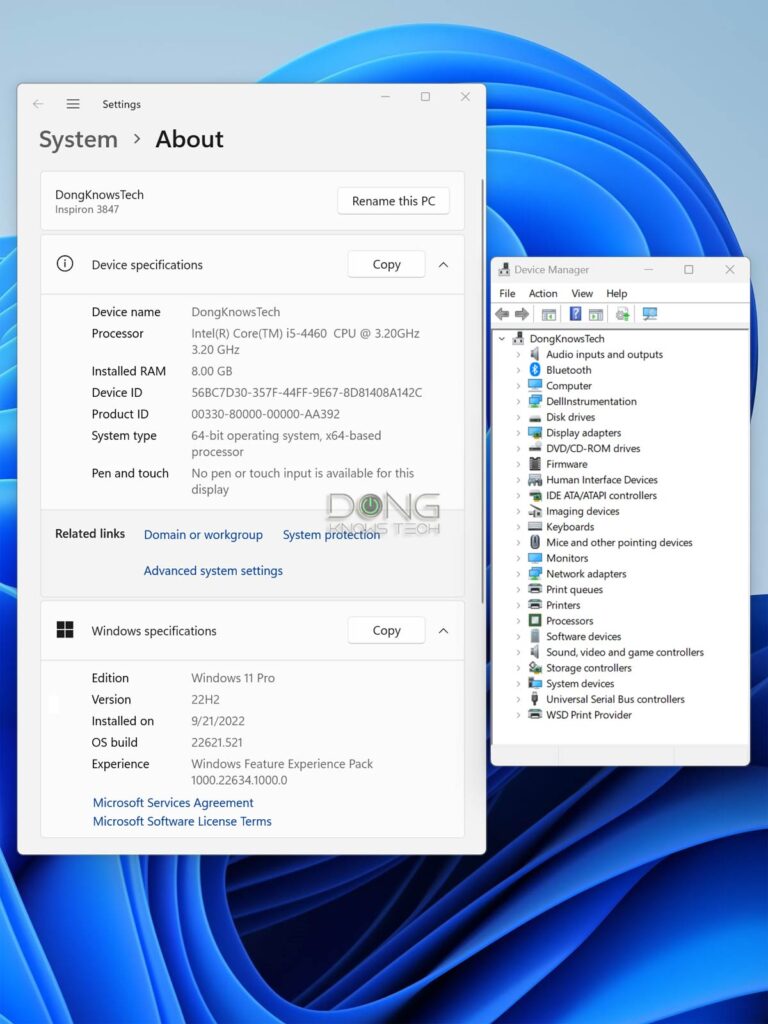The image size is (768, 1024).
Task: Click System in the Settings breadcrumb
Action: tap(78, 139)
